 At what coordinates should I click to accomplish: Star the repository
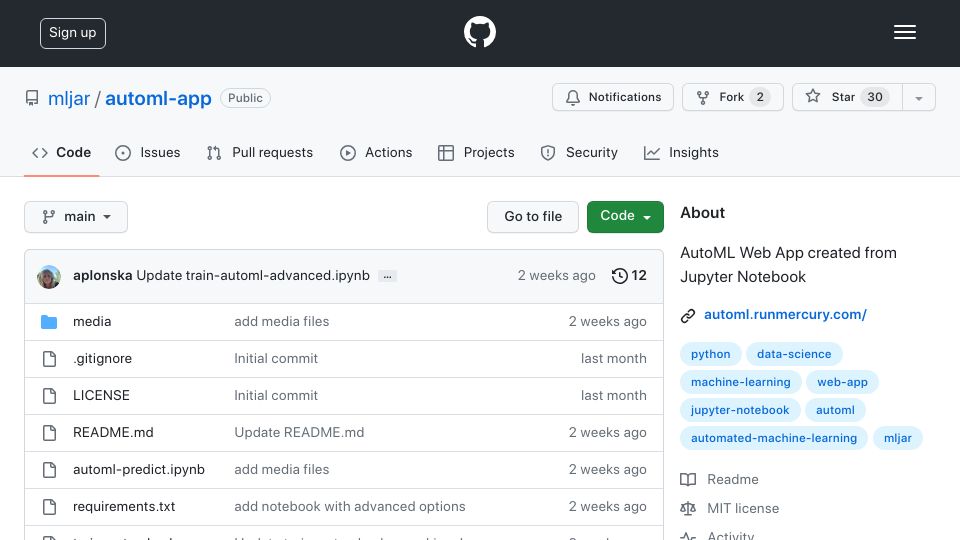pyautogui.click(x=847, y=97)
